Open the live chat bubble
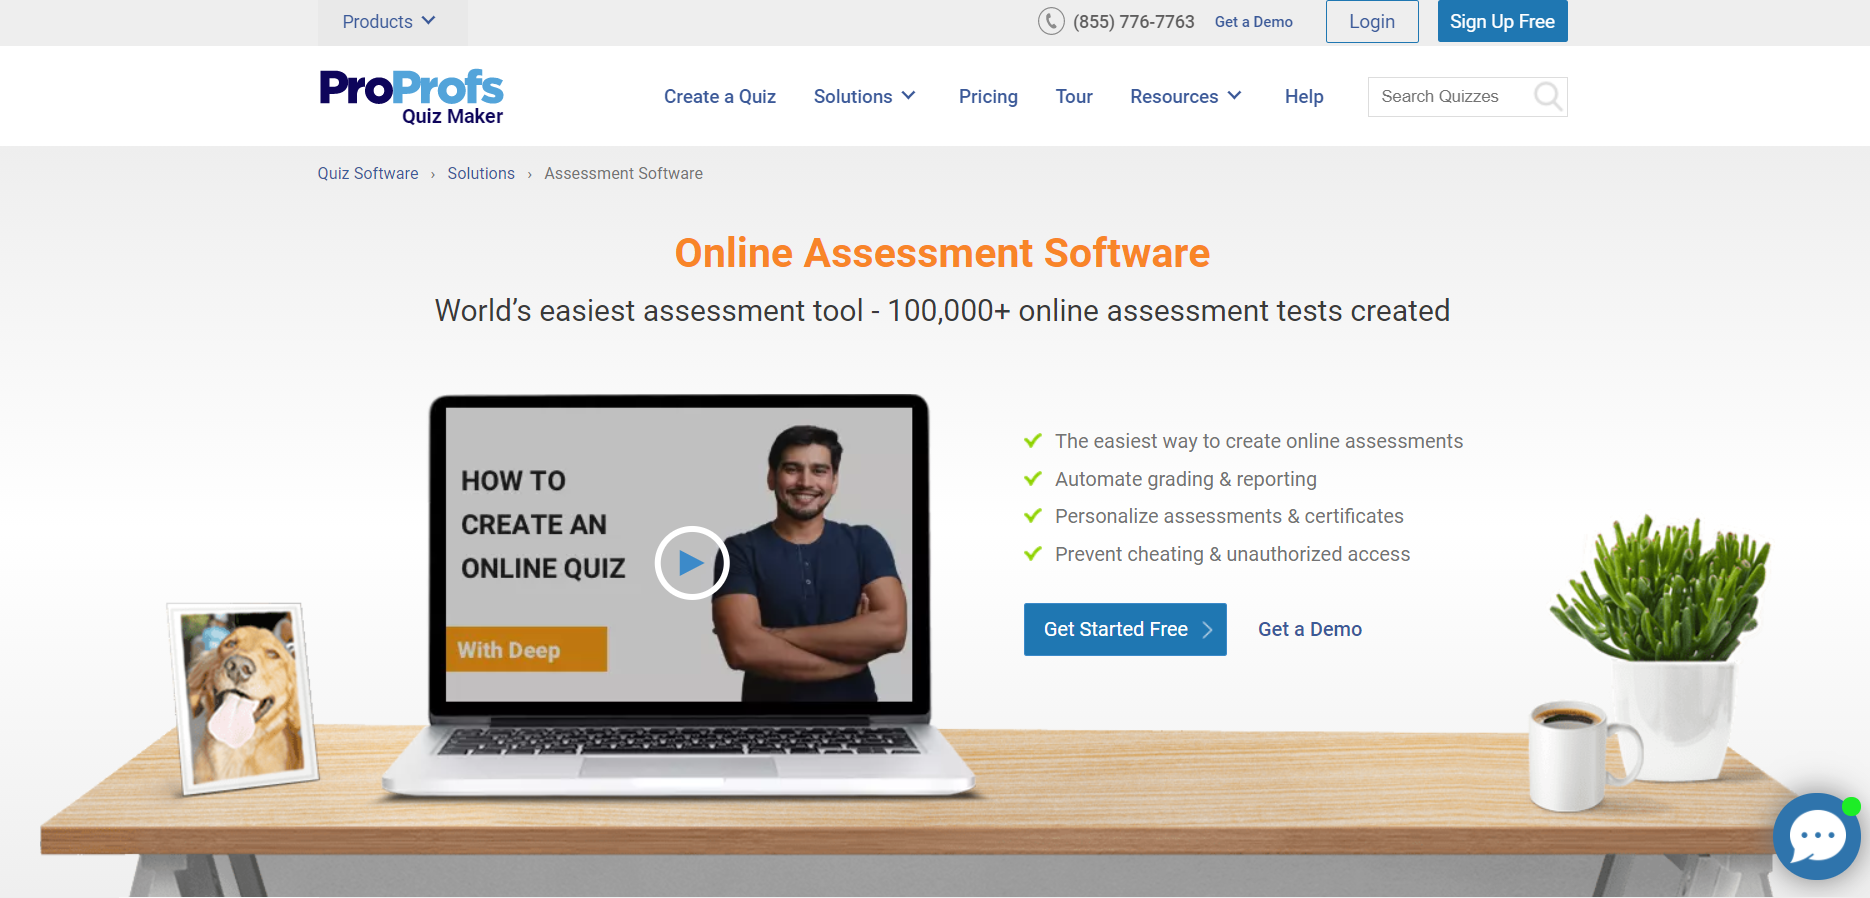 pyautogui.click(x=1816, y=836)
